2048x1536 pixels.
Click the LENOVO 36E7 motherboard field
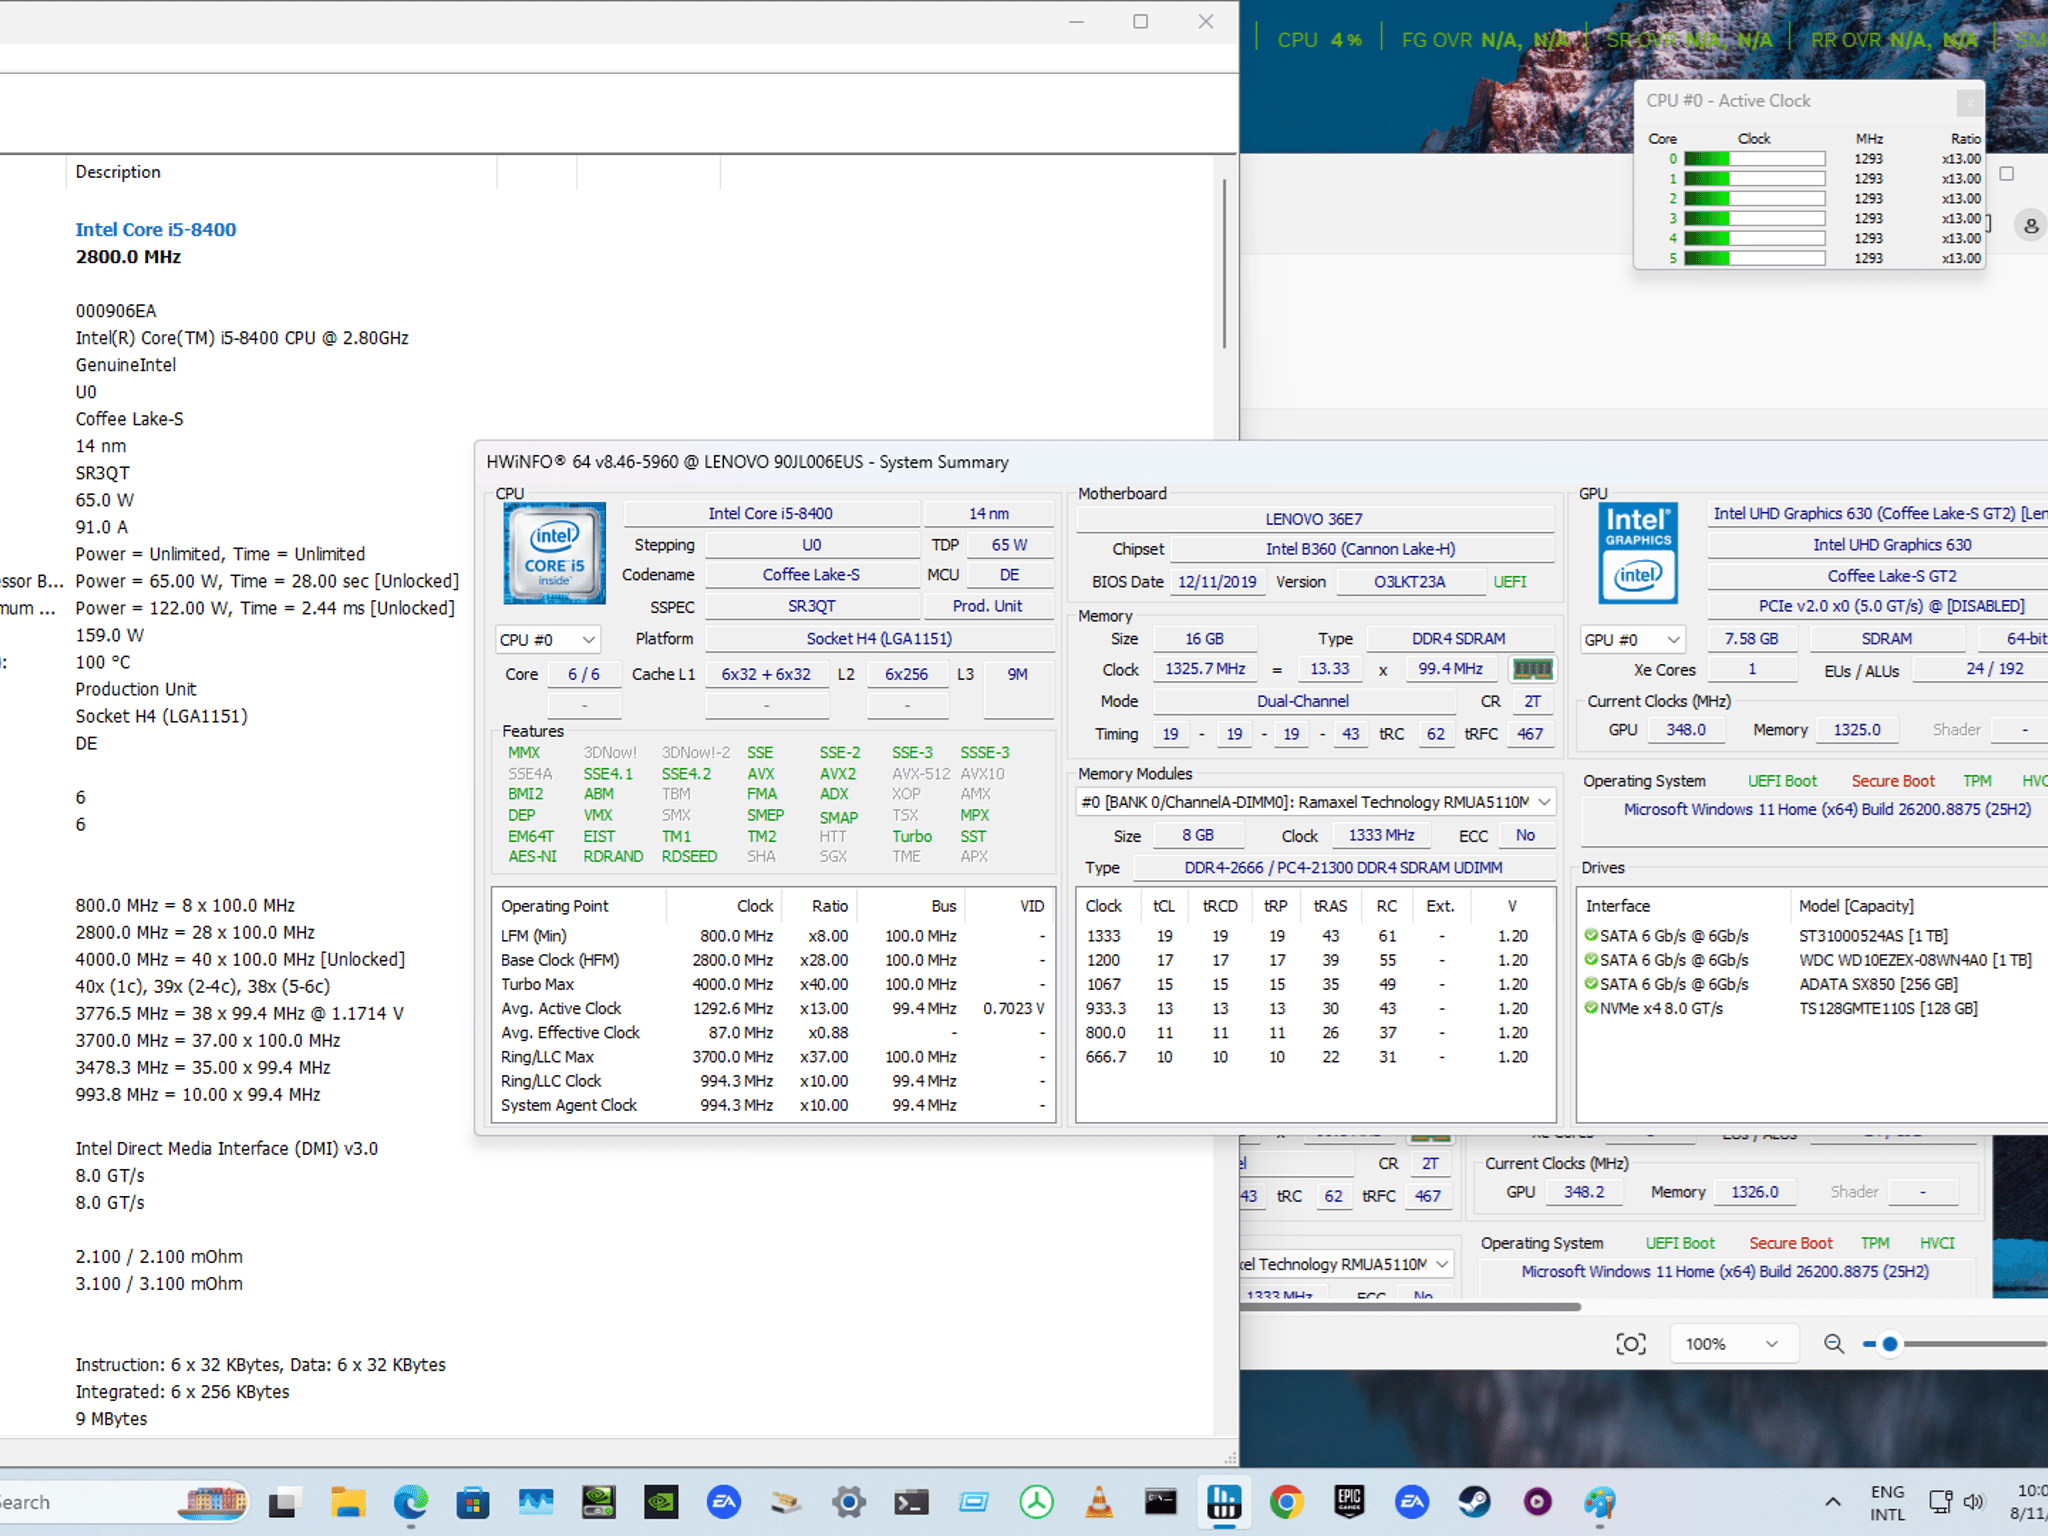pyautogui.click(x=1314, y=519)
